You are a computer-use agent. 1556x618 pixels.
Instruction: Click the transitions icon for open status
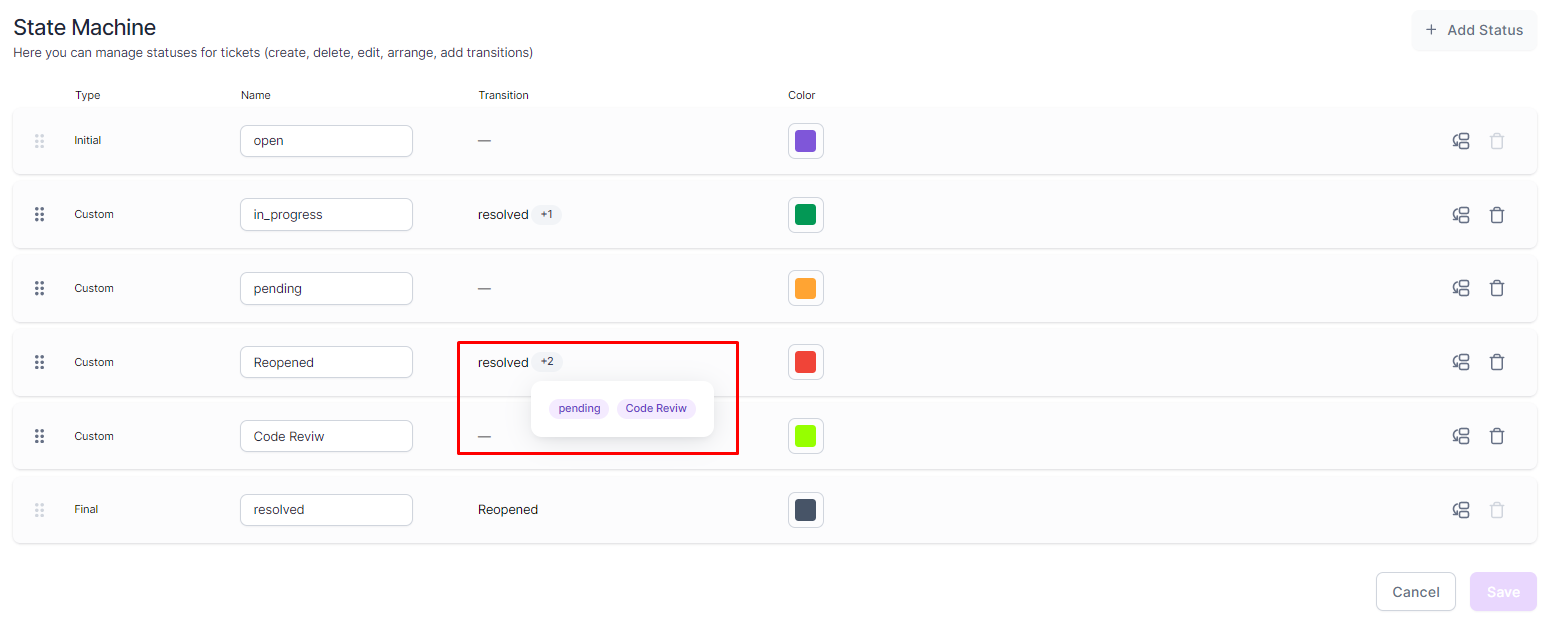click(1460, 141)
